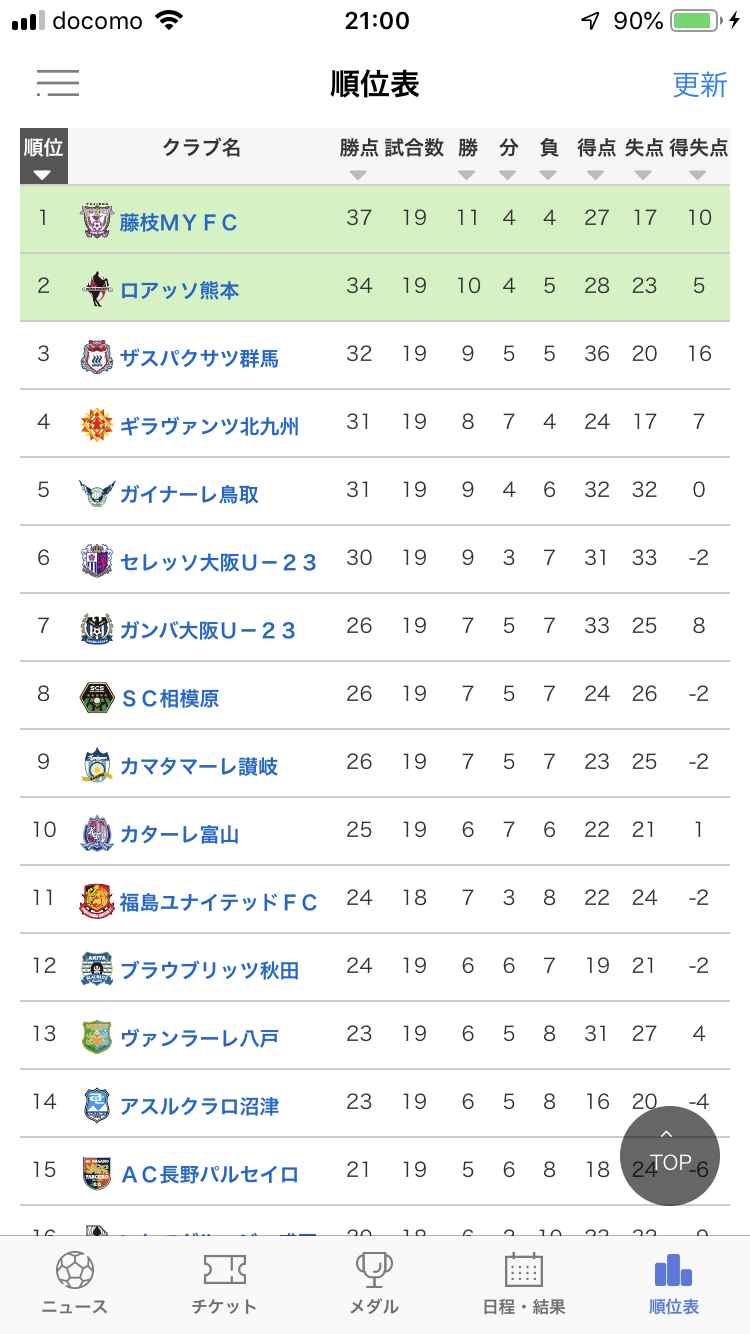This screenshot has height=1334, width=750.
Task: Tap the ガンバ大阪U-23 club crest
Action: (97, 629)
